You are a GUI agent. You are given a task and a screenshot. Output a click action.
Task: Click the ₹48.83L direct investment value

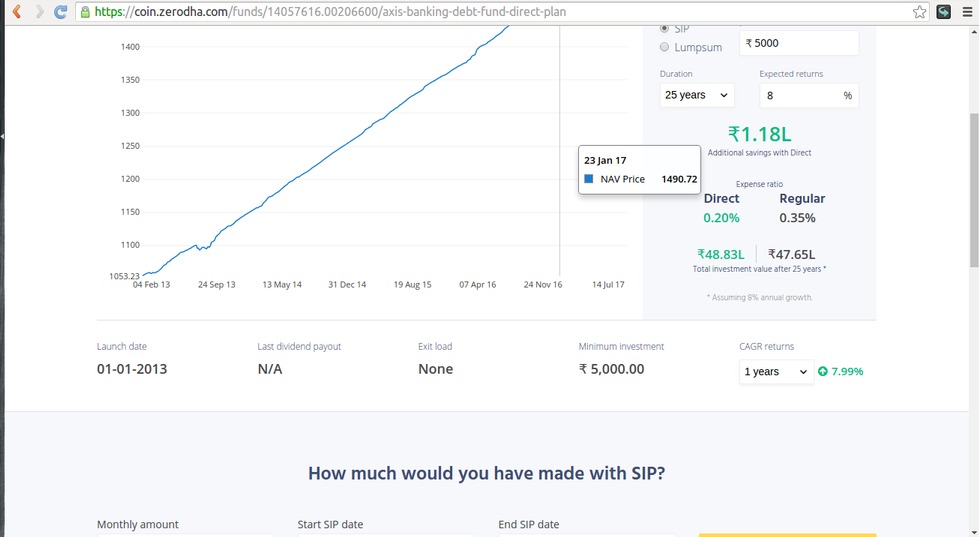tap(721, 254)
